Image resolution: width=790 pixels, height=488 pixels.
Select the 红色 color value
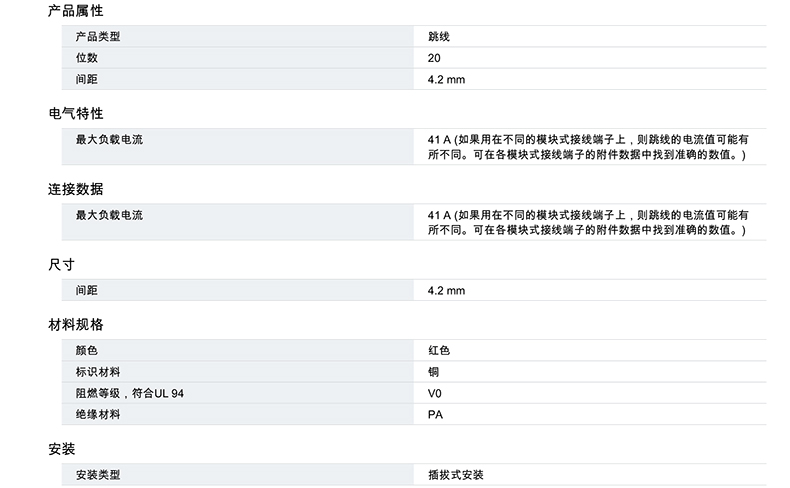pos(439,351)
